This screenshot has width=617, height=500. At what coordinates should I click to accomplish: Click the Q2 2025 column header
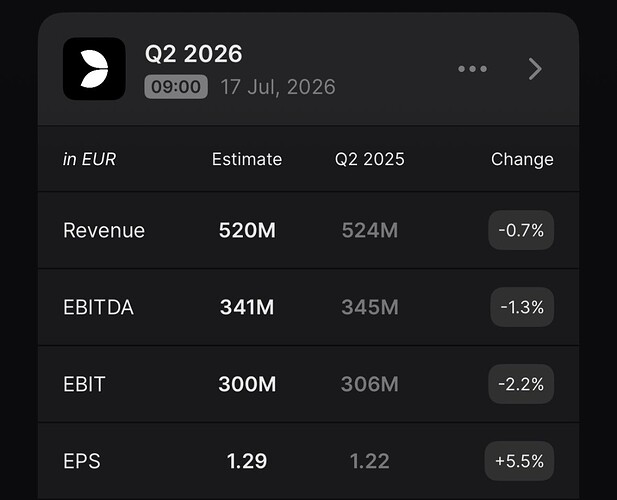tap(369, 159)
